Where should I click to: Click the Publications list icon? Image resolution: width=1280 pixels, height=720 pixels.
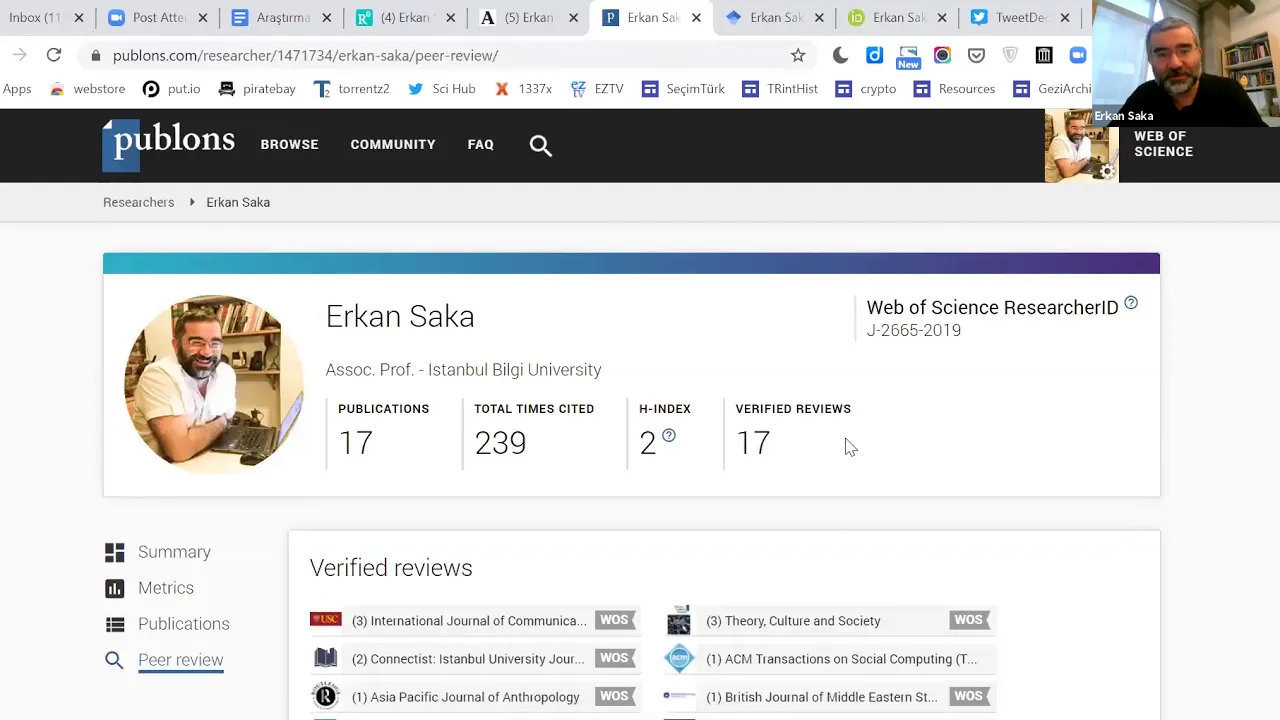(115, 624)
